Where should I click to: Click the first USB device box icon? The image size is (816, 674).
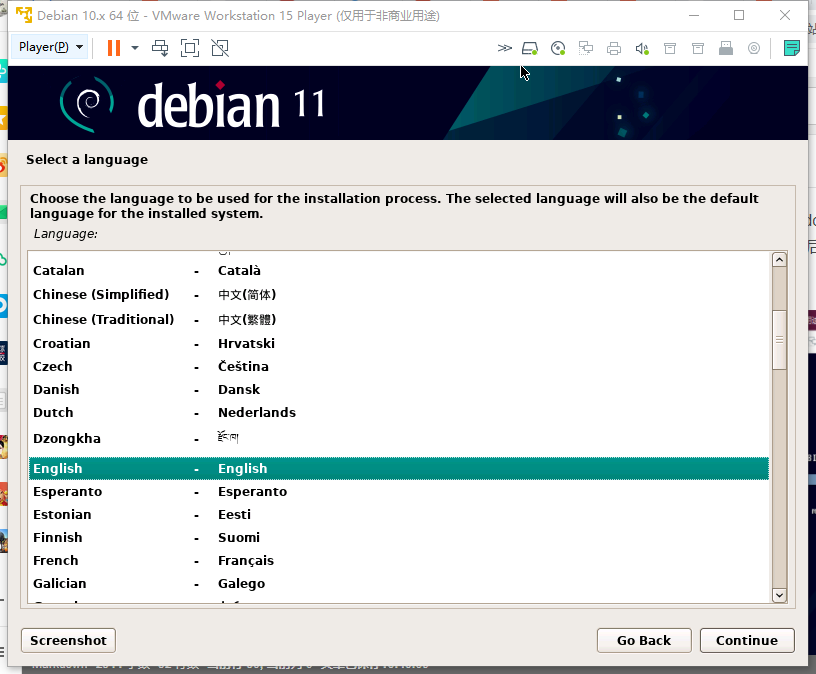(670, 48)
